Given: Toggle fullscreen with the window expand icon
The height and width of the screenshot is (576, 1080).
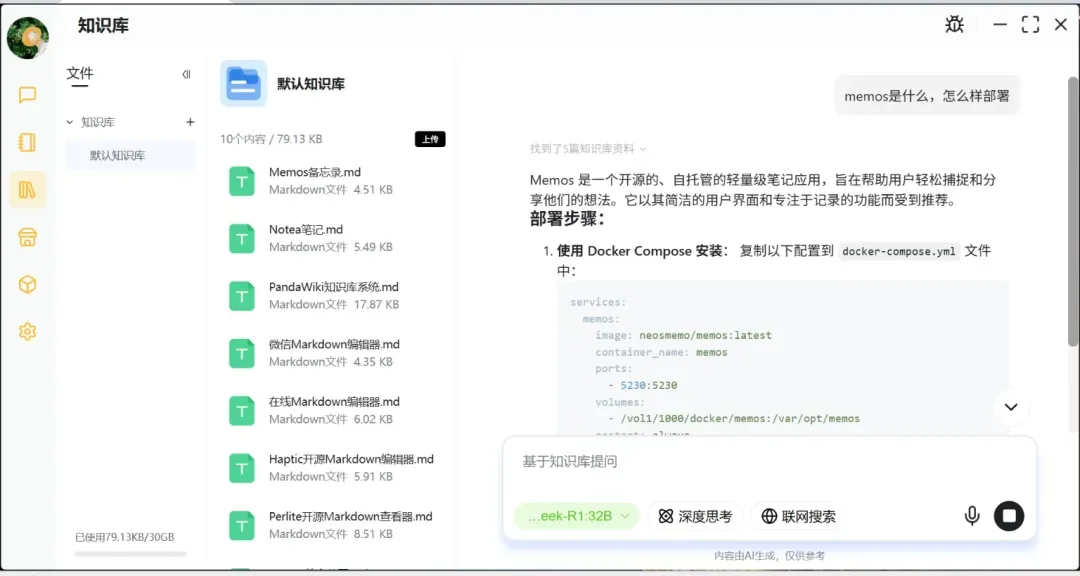Looking at the screenshot, I should pyautogui.click(x=1030, y=25).
